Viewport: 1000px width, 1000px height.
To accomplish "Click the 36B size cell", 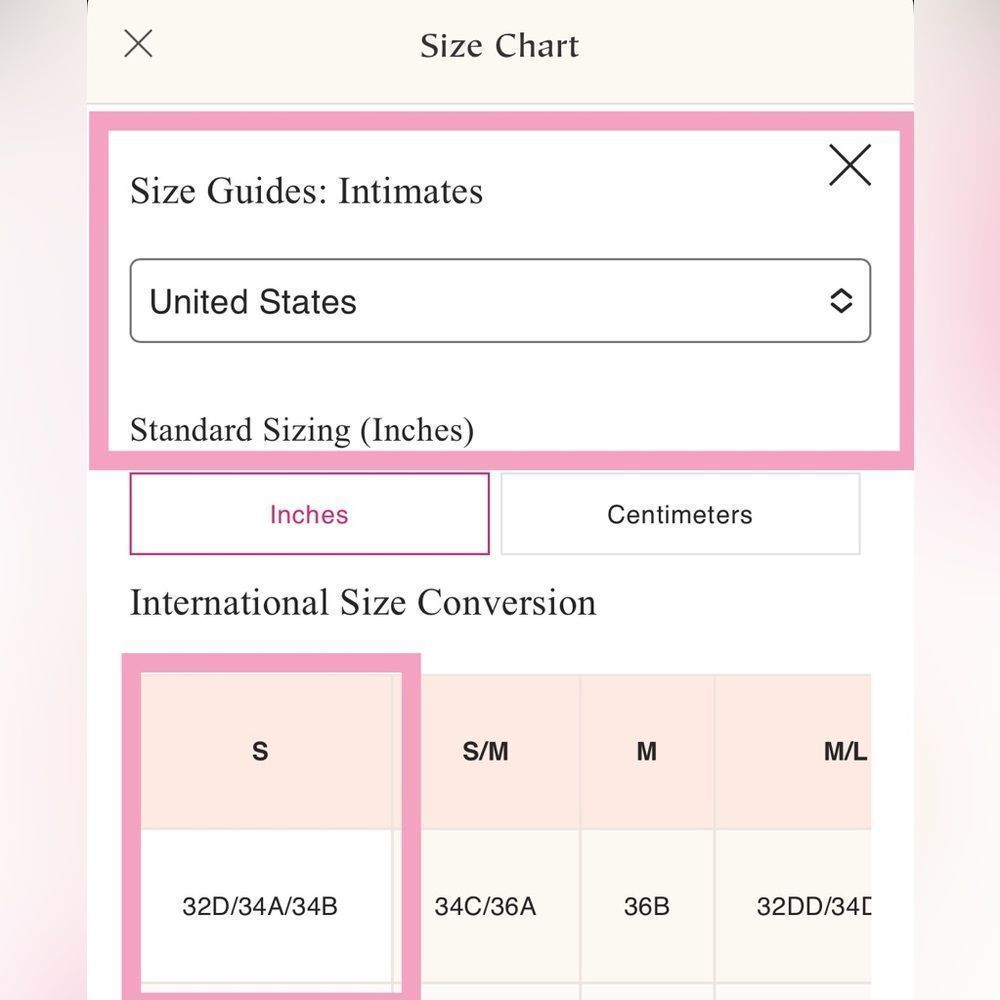I will [x=647, y=906].
